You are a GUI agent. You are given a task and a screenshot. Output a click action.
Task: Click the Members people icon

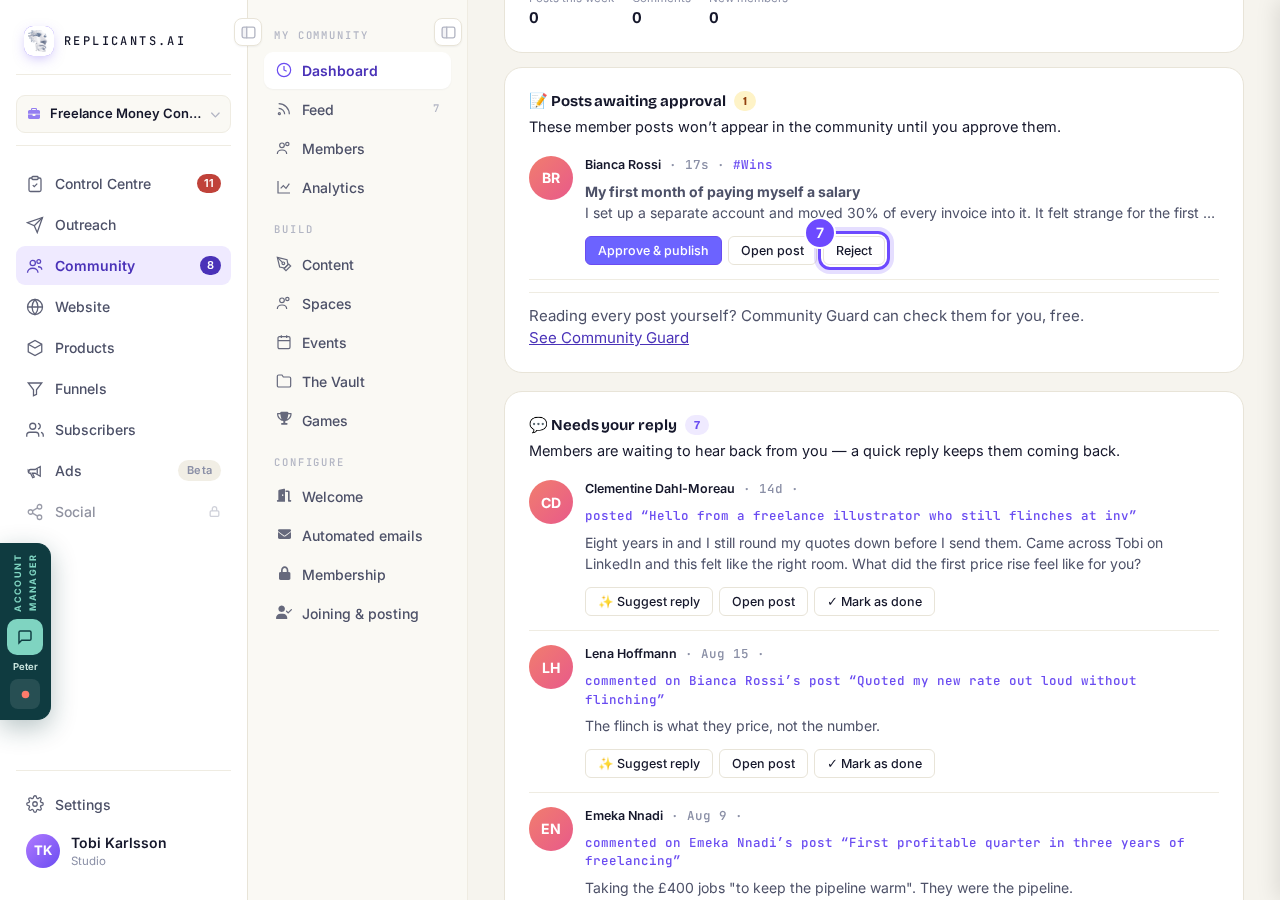[x=284, y=149]
